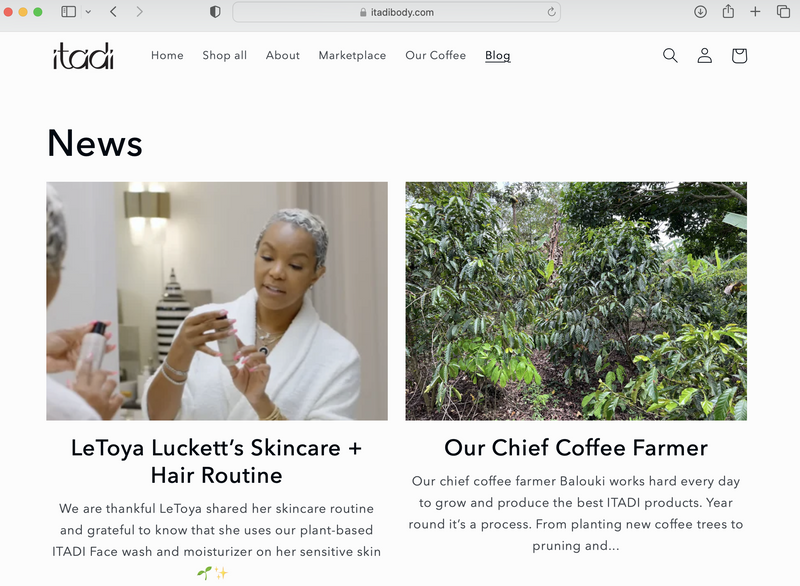
Task: Click the itadibody.com address bar
Action: [396, 12]
